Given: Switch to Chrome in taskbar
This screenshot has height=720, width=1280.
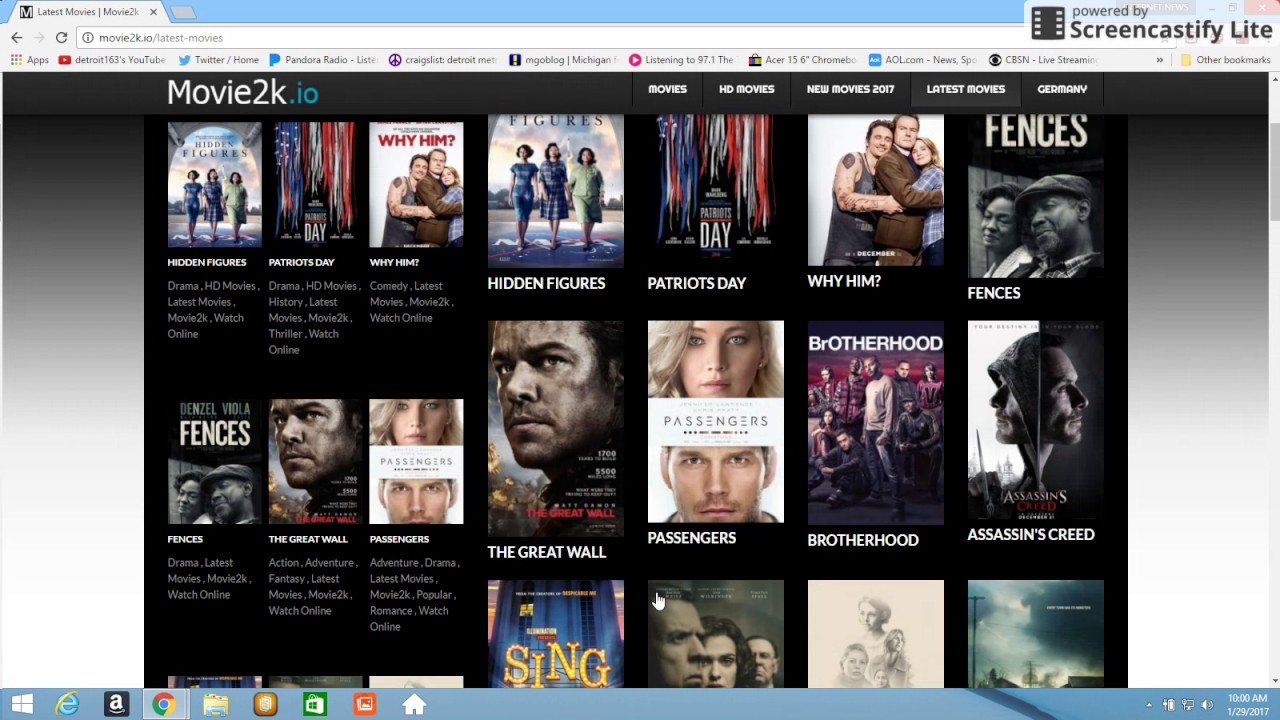Looking at the screenshot, I should click(x=164, y=705).
